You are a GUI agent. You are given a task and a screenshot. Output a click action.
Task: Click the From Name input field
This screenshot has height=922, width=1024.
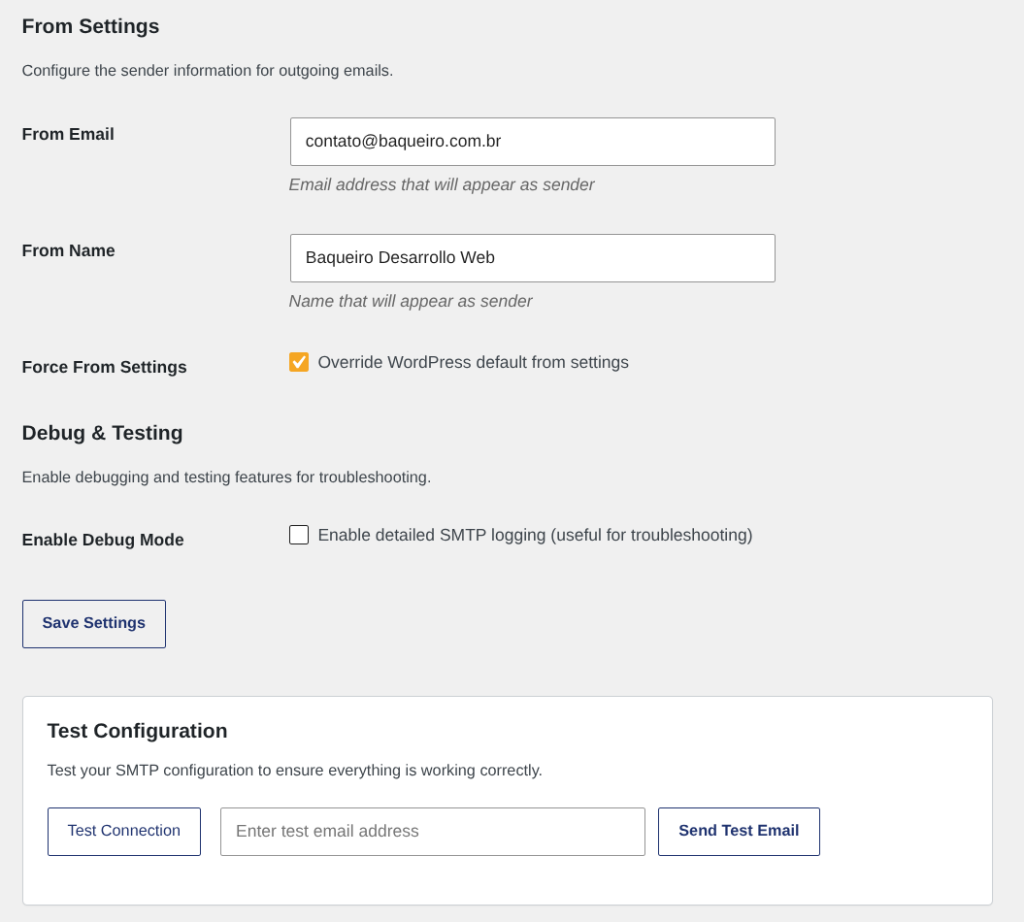532,258
